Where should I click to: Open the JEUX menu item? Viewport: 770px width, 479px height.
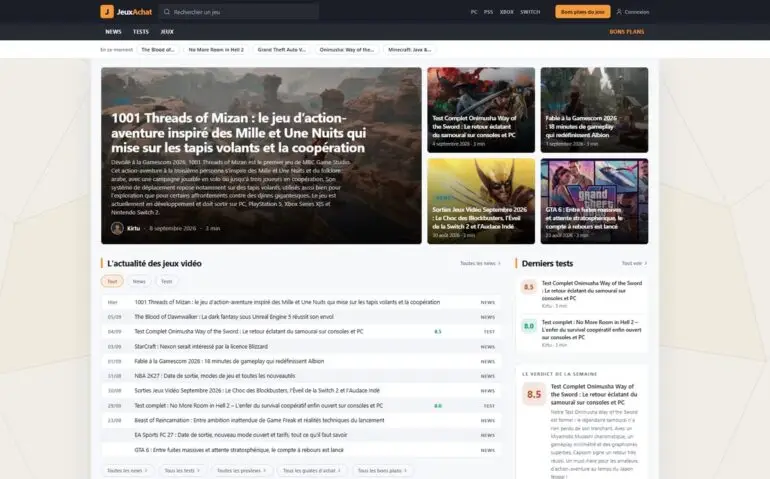tap(167, 31)
